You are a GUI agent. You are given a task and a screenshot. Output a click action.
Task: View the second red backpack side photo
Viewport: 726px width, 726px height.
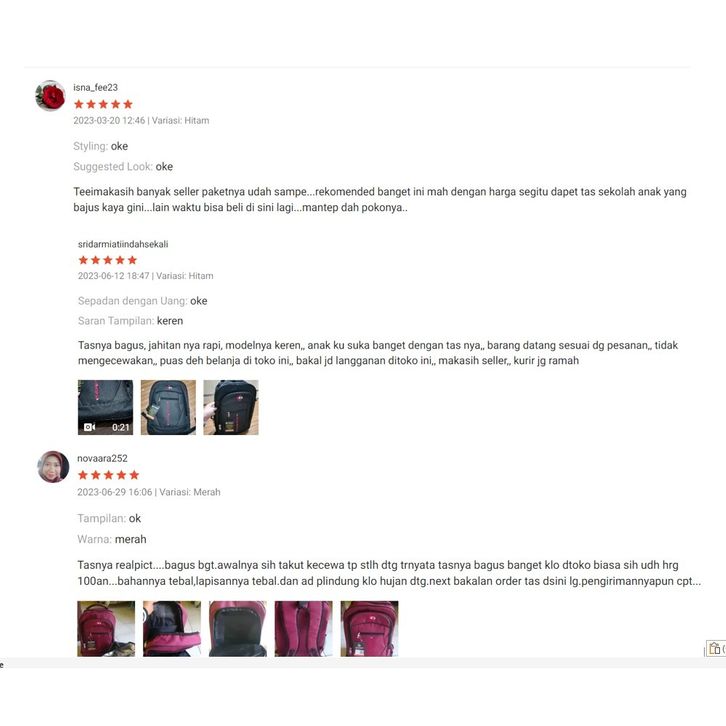click(x=172, y=629)
